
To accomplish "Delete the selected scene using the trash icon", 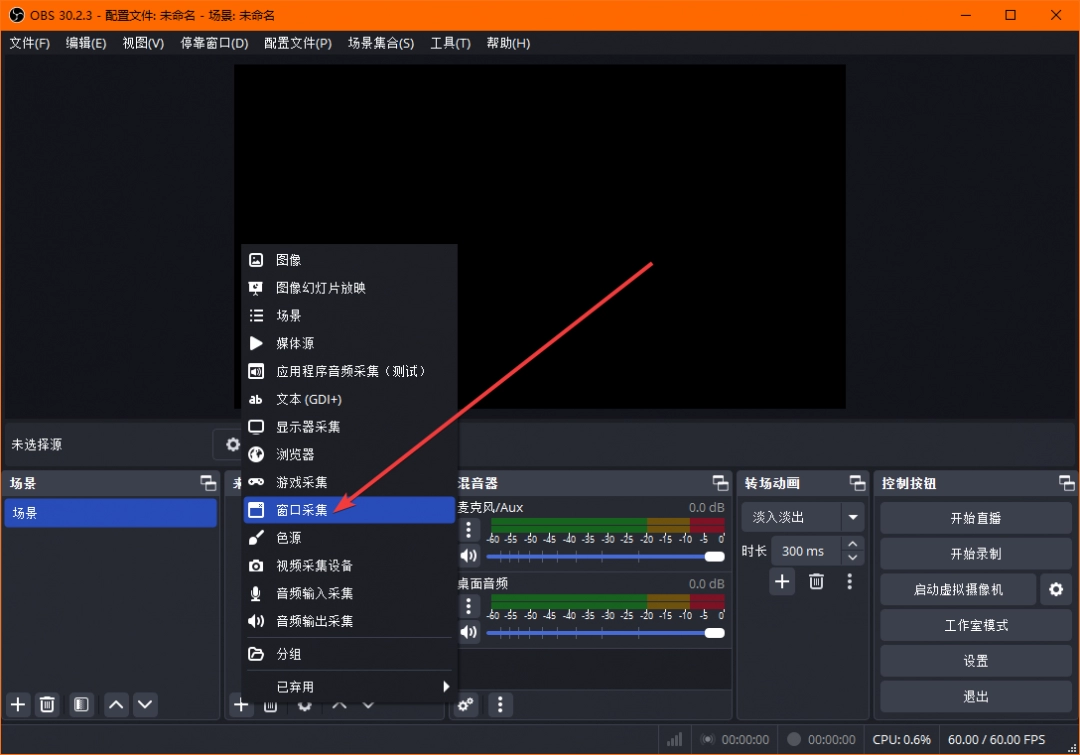I will tap(47, 704).
